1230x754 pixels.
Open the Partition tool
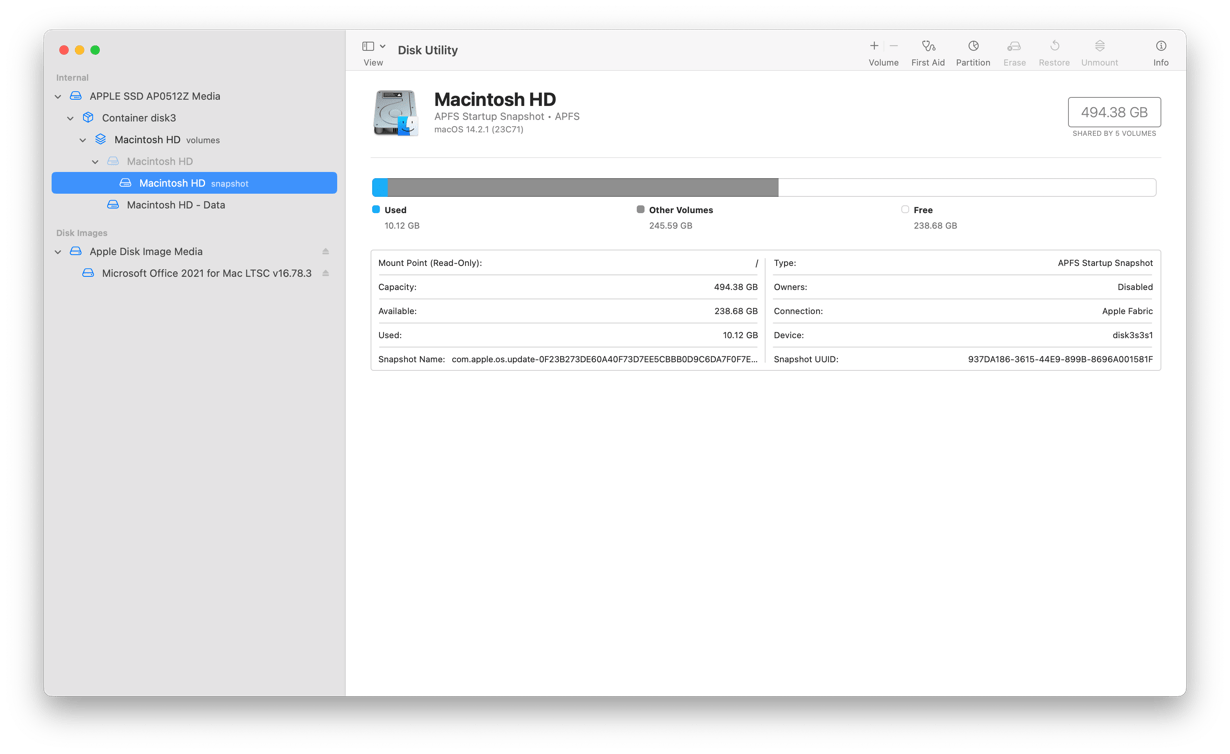coord(972,47)
